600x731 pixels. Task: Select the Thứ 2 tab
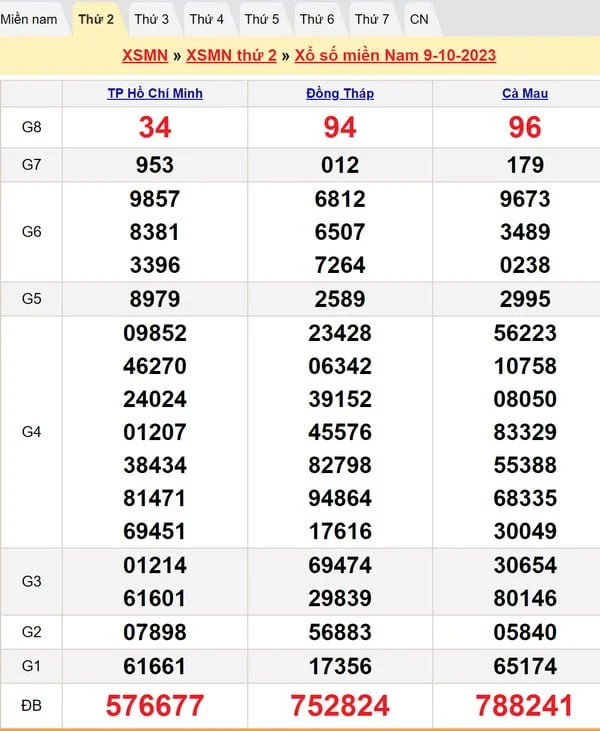click(x=96, y=19)
